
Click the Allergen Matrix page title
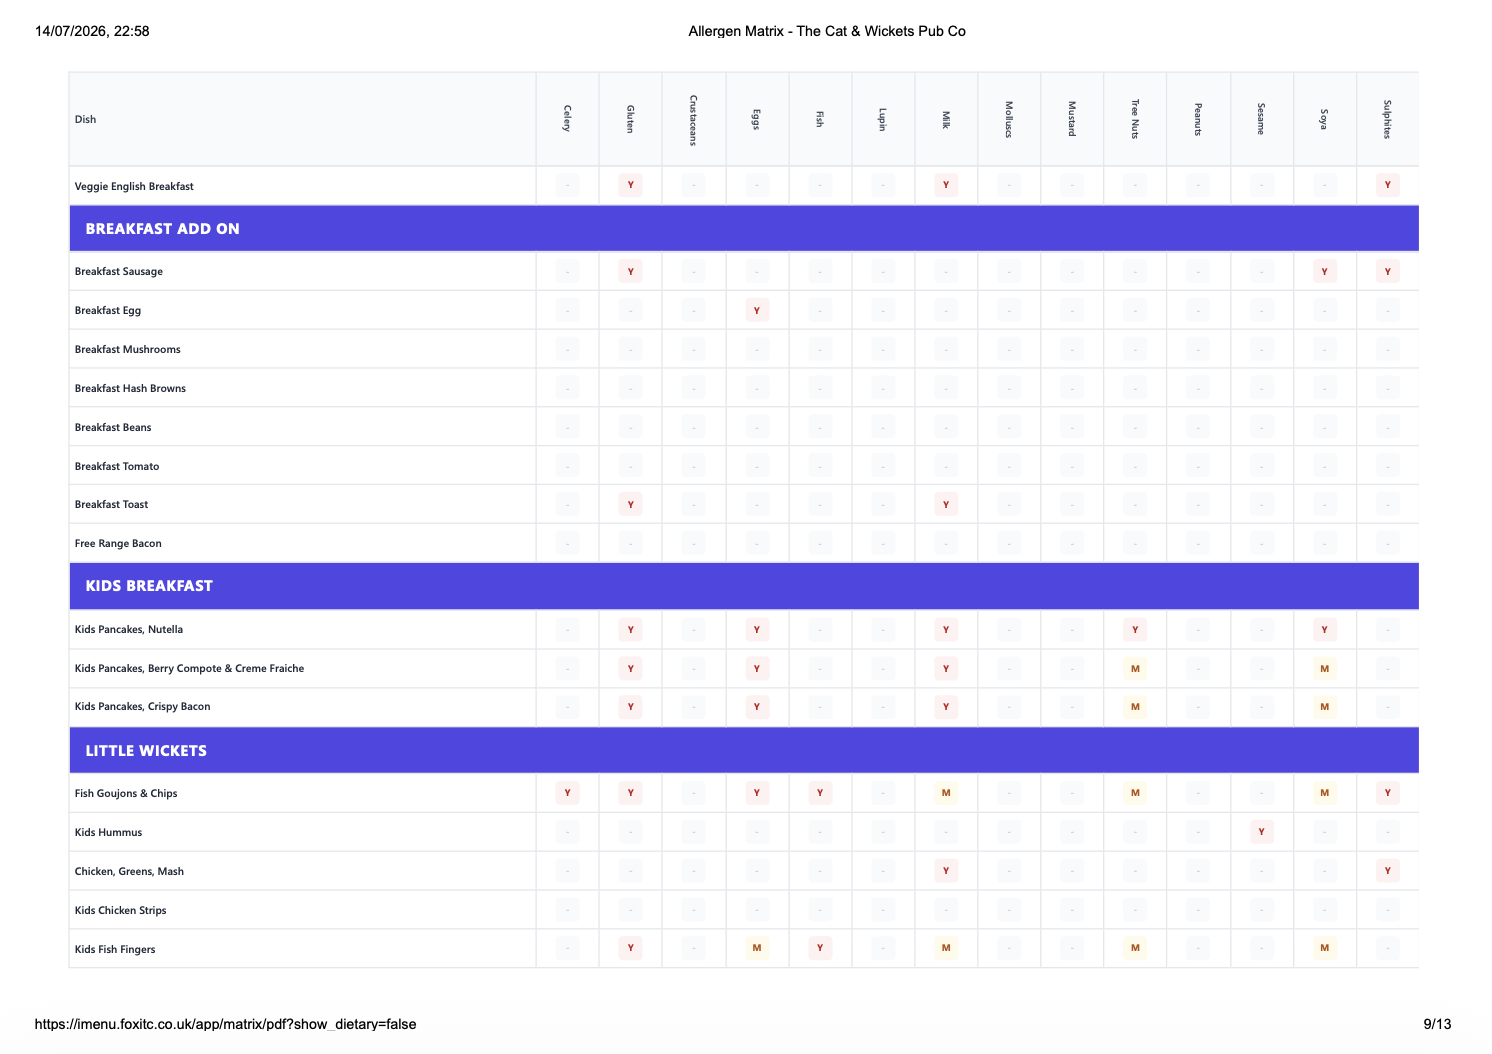click(x=827, y=31)
